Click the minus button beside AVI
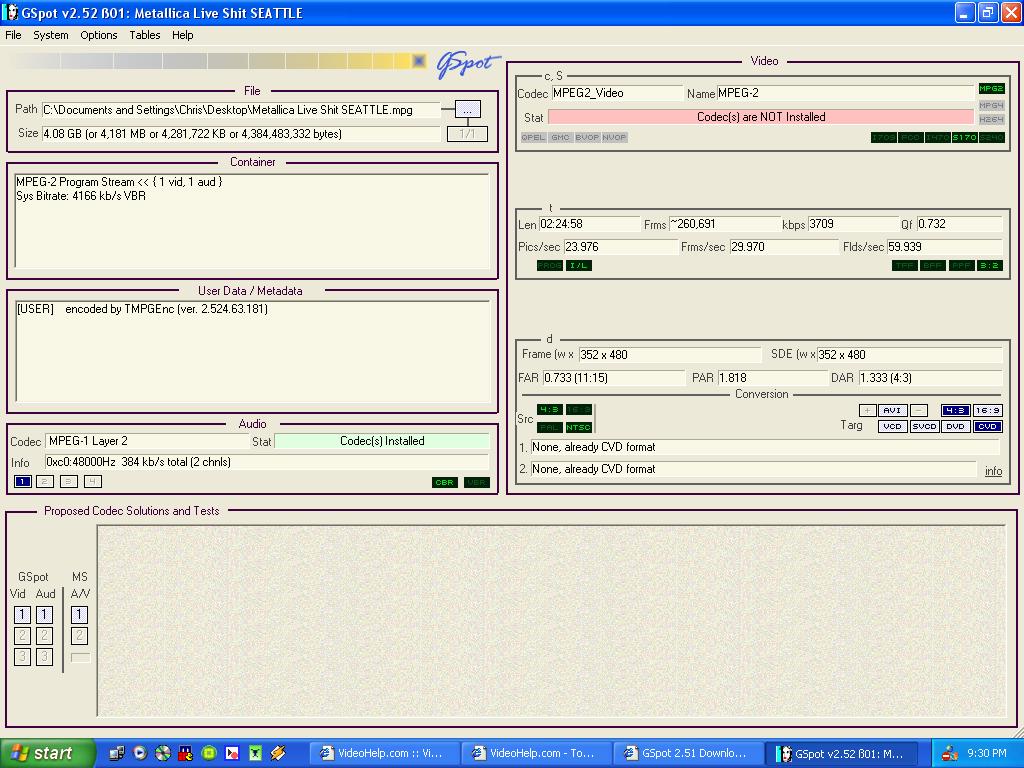 point(918,411)
